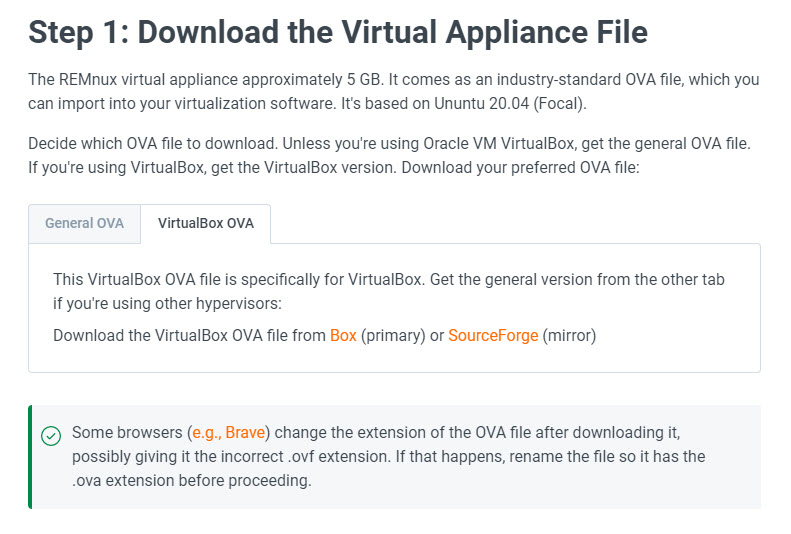
Task: Click the '.ova extension before proceeding' line
Action: (x=192, y=481)
